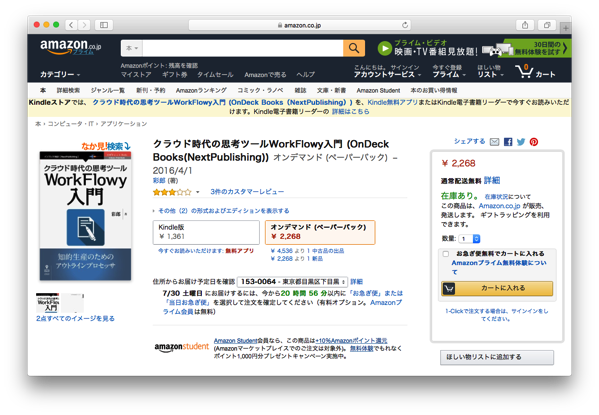
Task: Click the なか見!検索 look-inside badge
Action: (106, 146)
